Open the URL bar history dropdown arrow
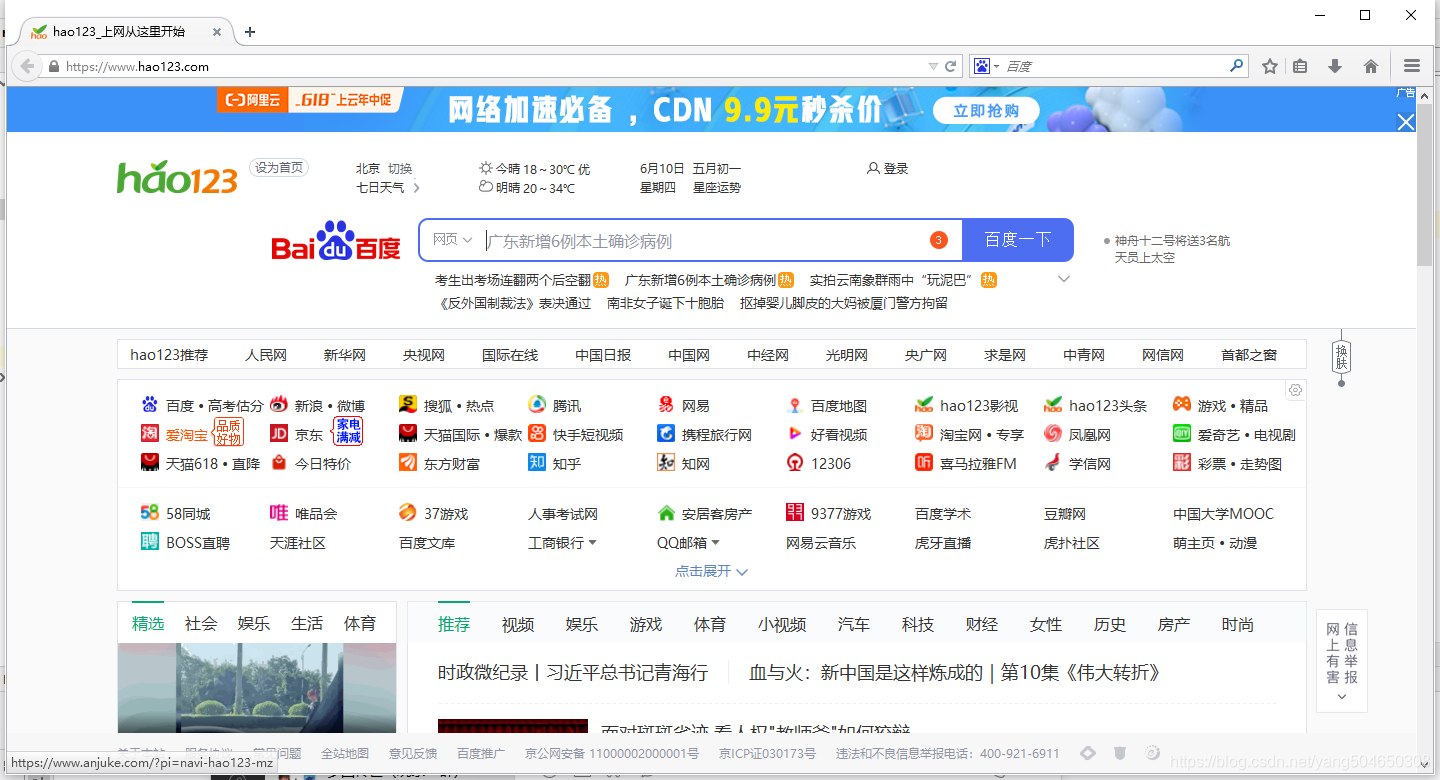Screen dimensions: 1440x780 (x=933, y=67)
